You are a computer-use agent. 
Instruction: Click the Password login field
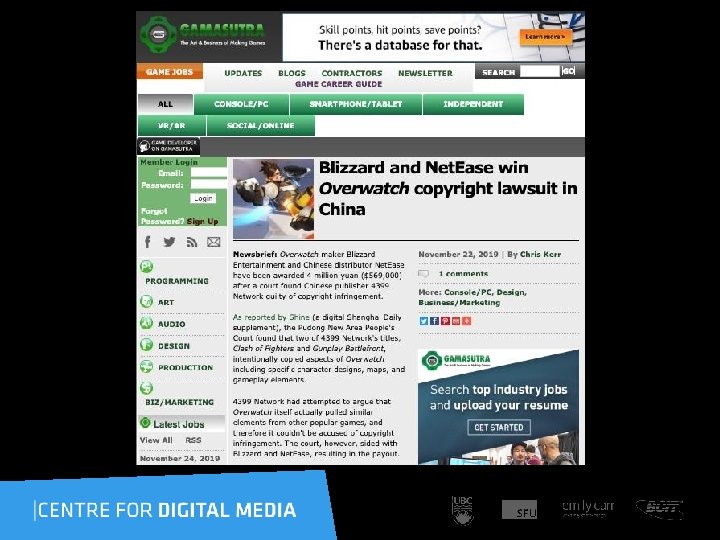pyautogui.click(x=208, y=184)
